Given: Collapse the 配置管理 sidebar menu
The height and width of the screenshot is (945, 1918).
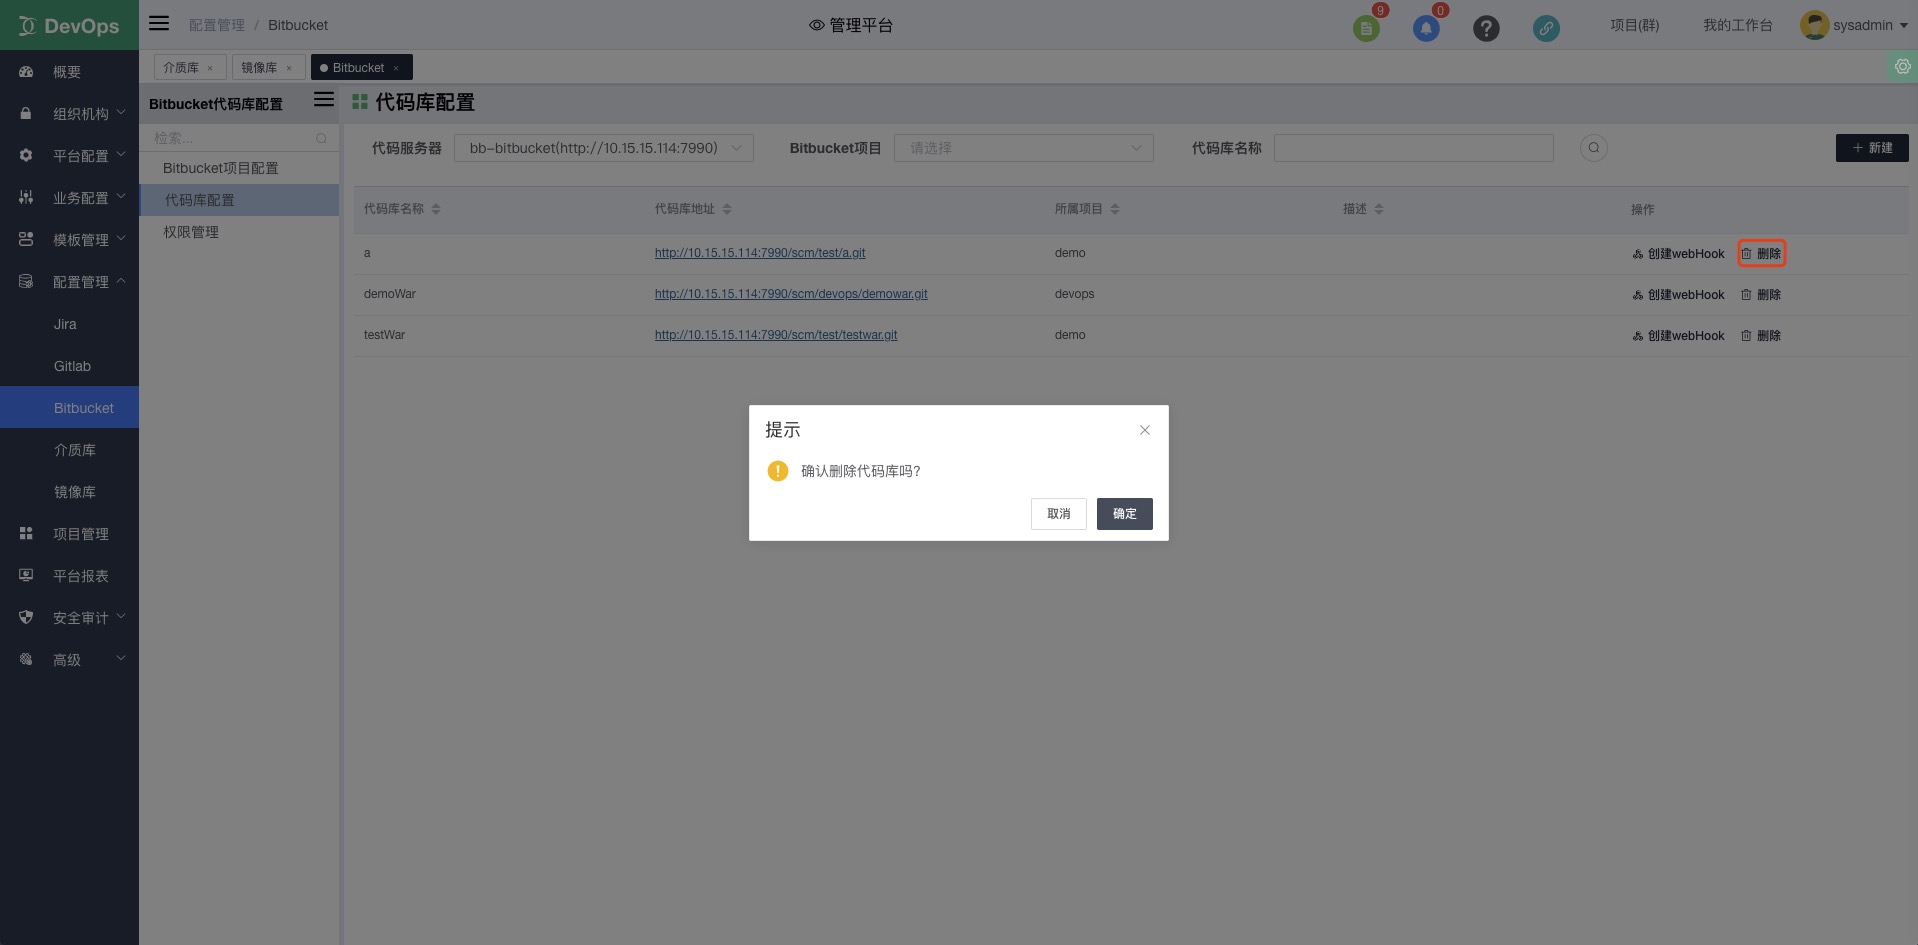Looking at the screenshot, I should click(x=69, y=282).
